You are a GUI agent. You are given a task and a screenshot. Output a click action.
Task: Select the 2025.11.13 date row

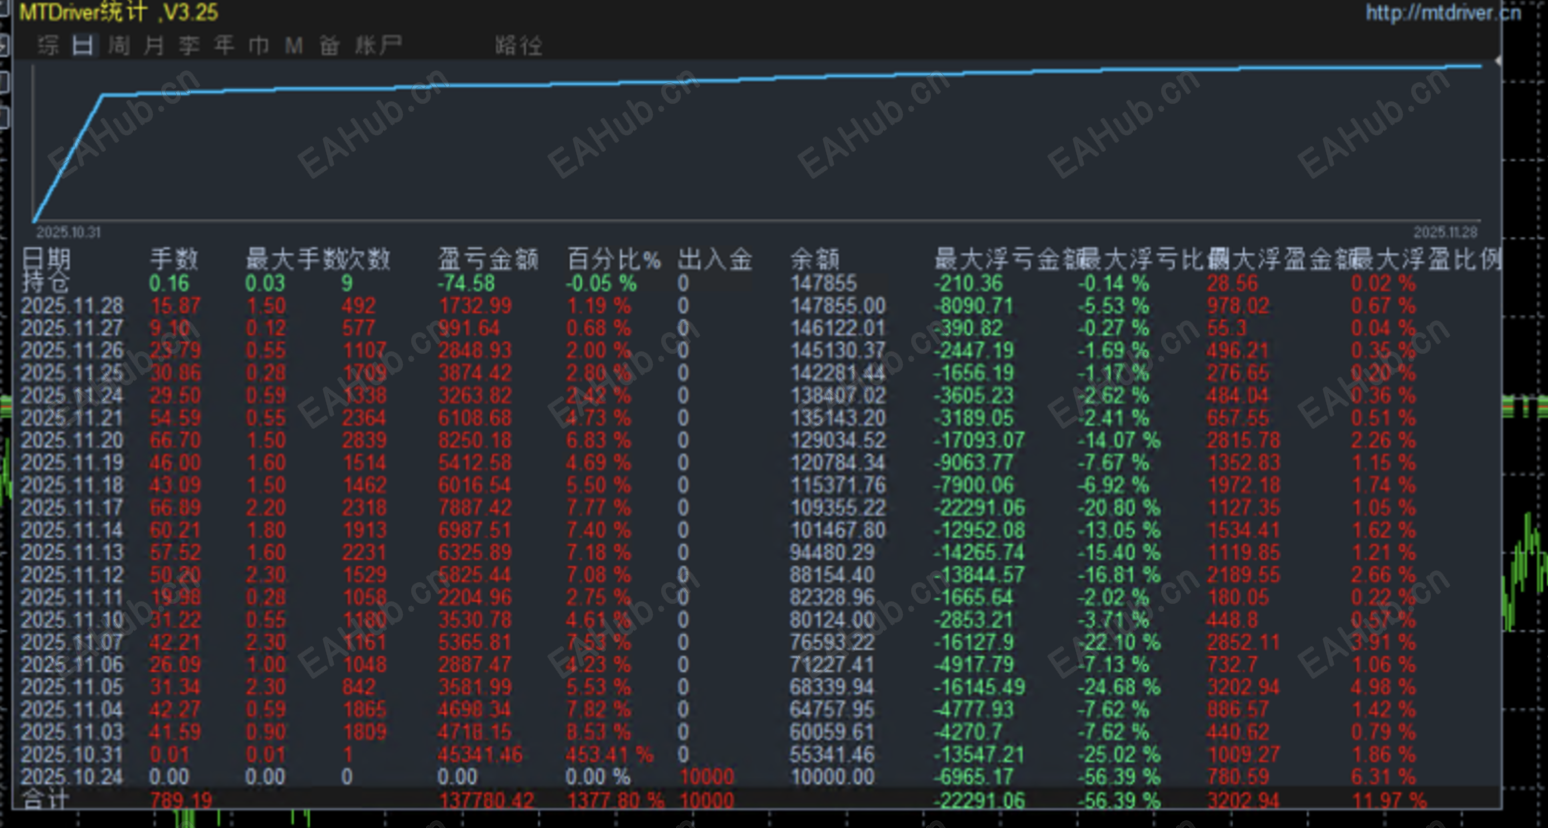pos(72,552)
